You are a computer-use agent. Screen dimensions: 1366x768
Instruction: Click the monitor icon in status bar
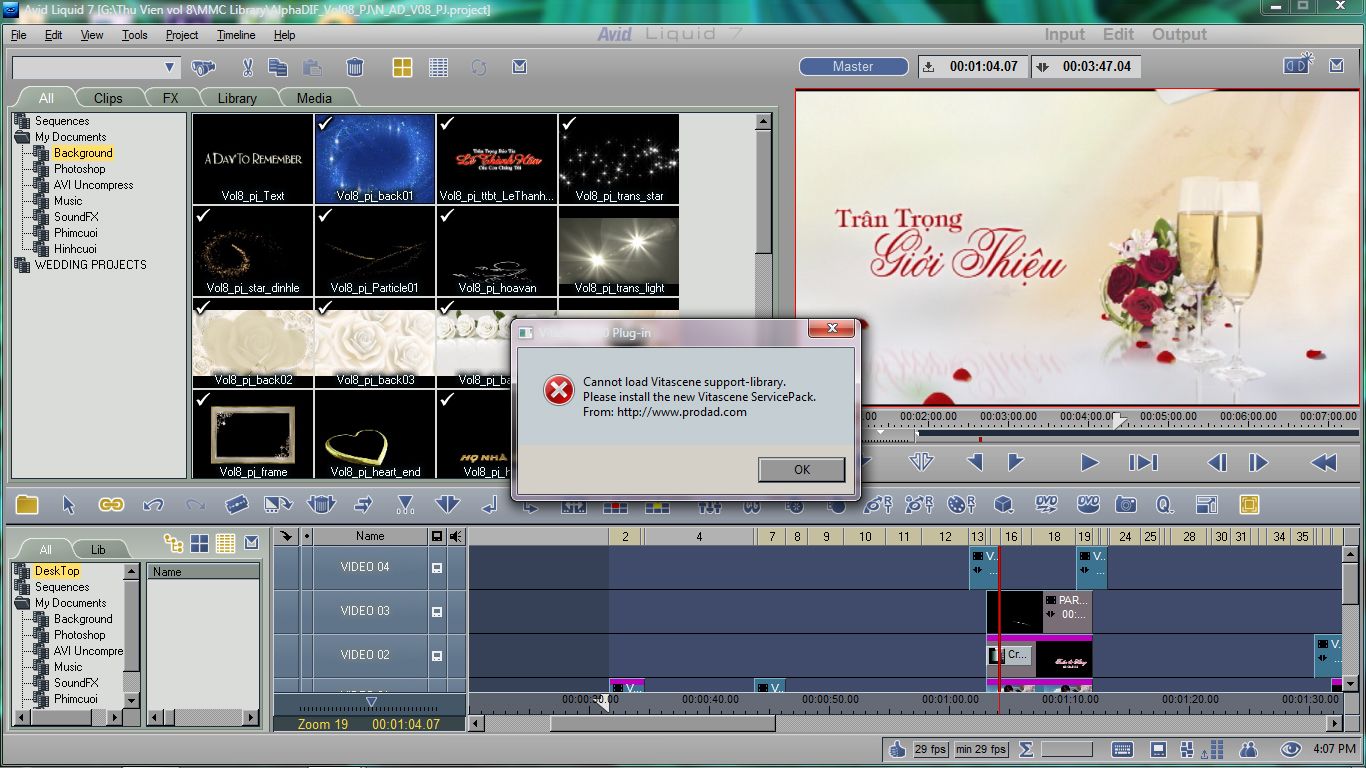[1158, 749]
